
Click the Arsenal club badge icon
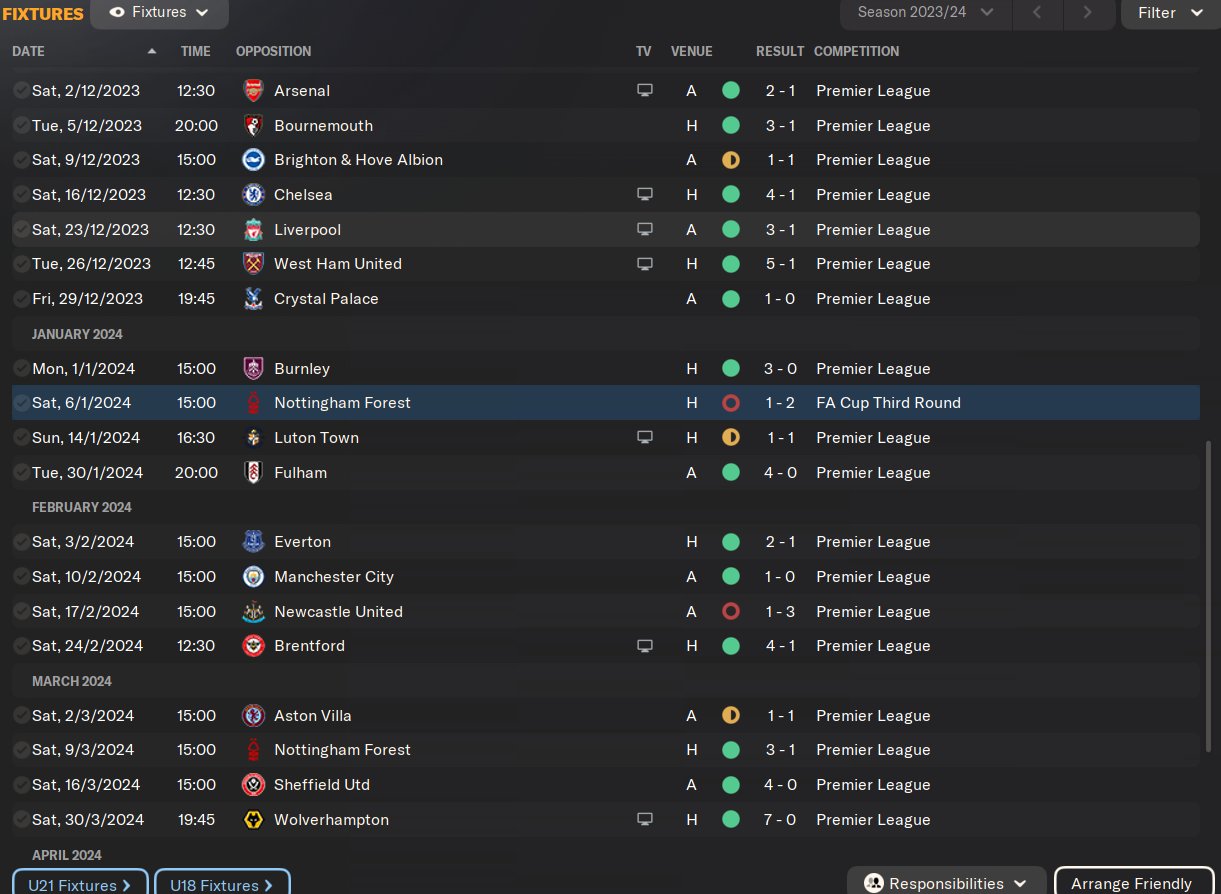(253, 91)
